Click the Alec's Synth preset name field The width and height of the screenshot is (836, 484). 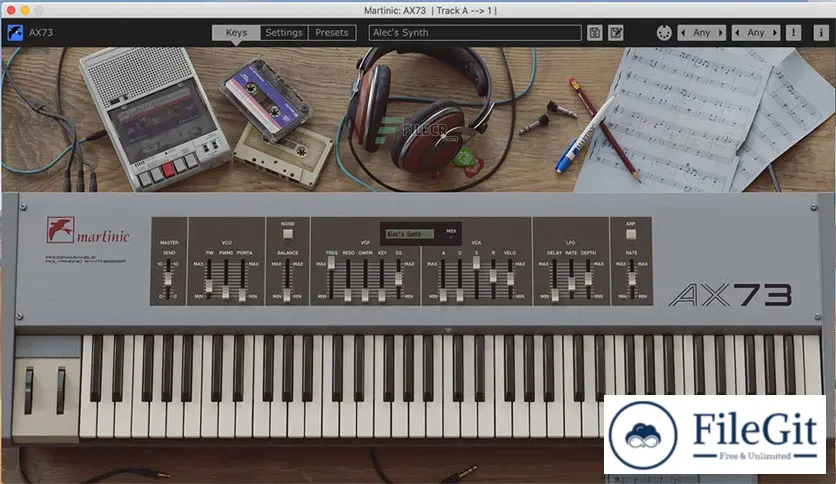click(475, 33)
